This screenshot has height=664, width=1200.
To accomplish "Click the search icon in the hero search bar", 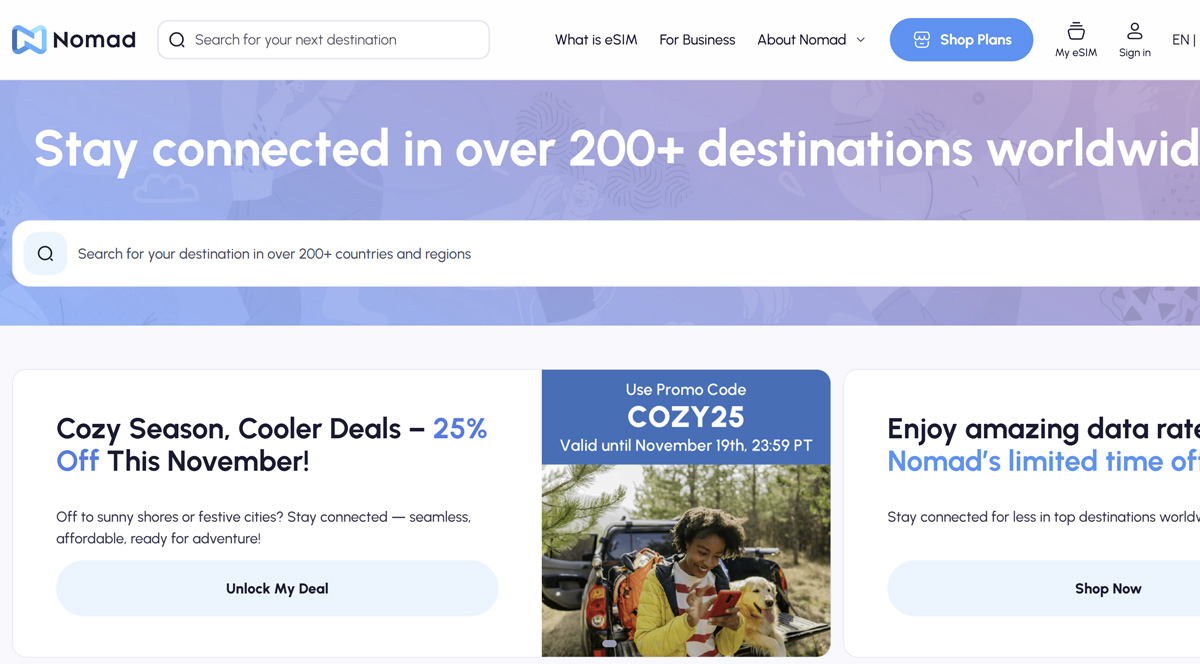I will (45, 254).
